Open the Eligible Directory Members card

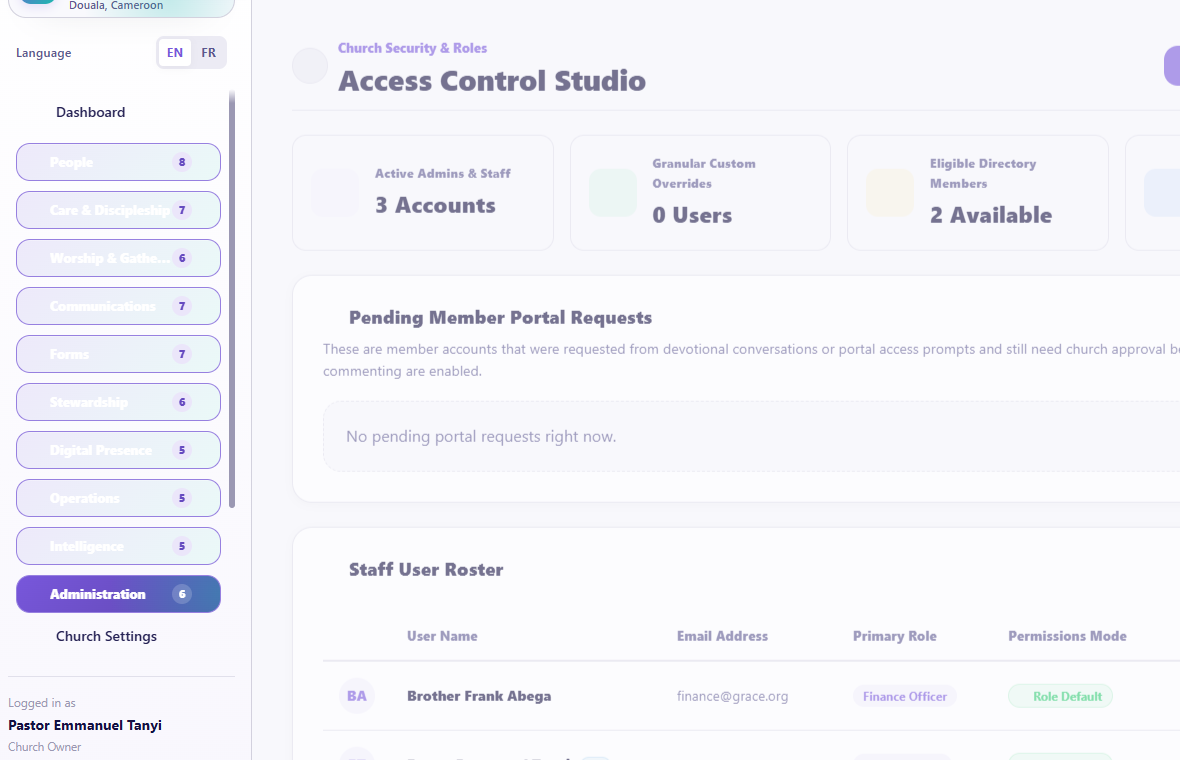tap(978, 193)
